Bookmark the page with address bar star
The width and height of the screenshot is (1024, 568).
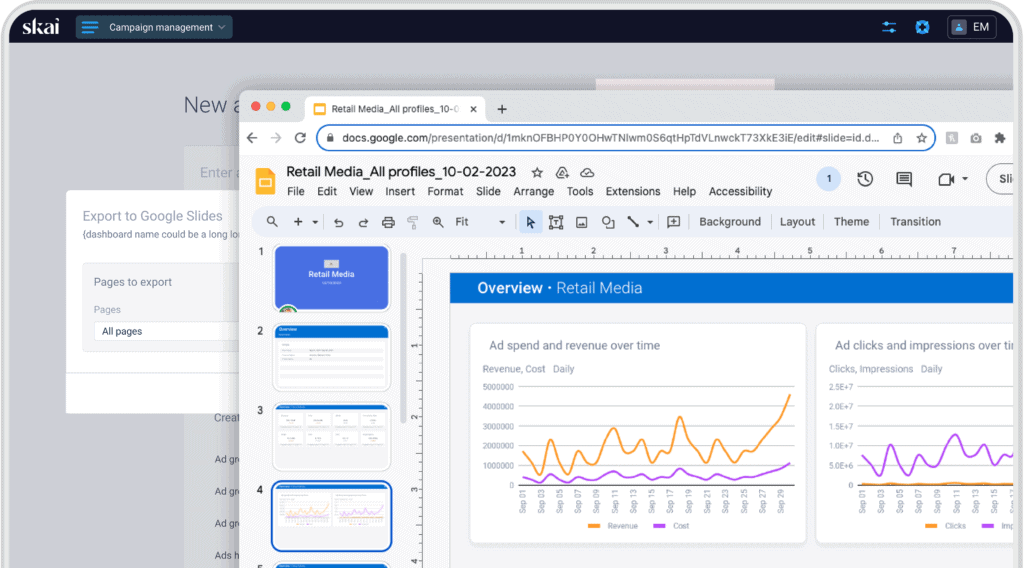coord(921,138)
